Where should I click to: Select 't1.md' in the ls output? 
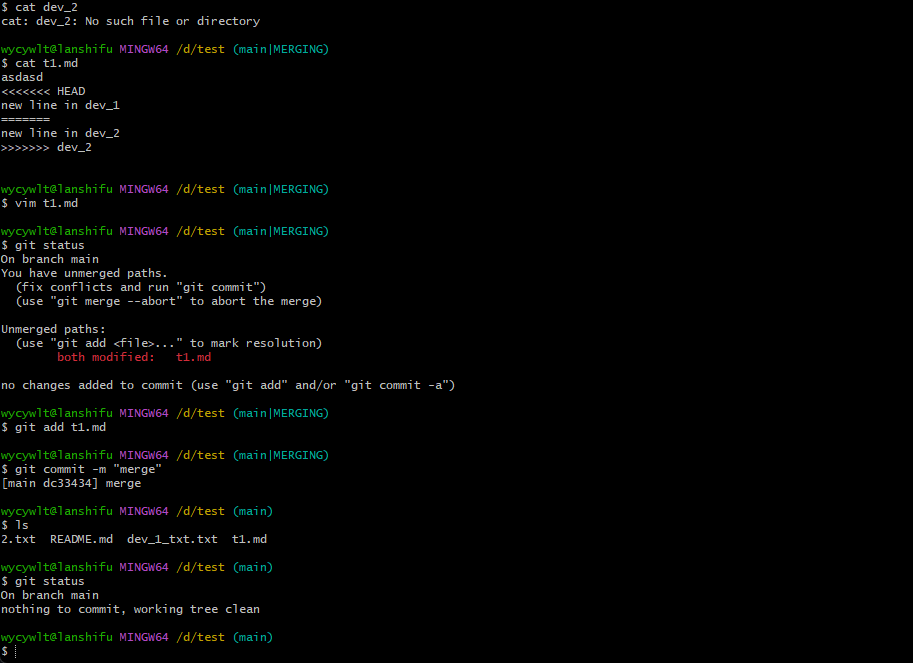tap(249, 539)
